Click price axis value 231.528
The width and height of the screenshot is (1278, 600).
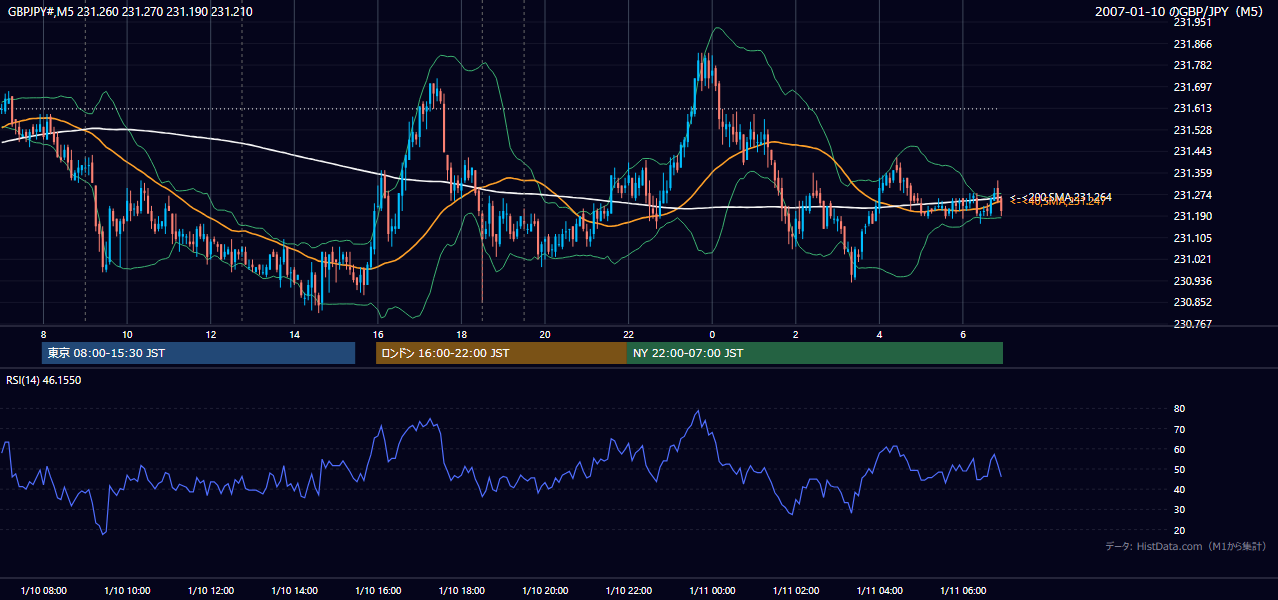pyautogui.click(x=1192, y=130)
